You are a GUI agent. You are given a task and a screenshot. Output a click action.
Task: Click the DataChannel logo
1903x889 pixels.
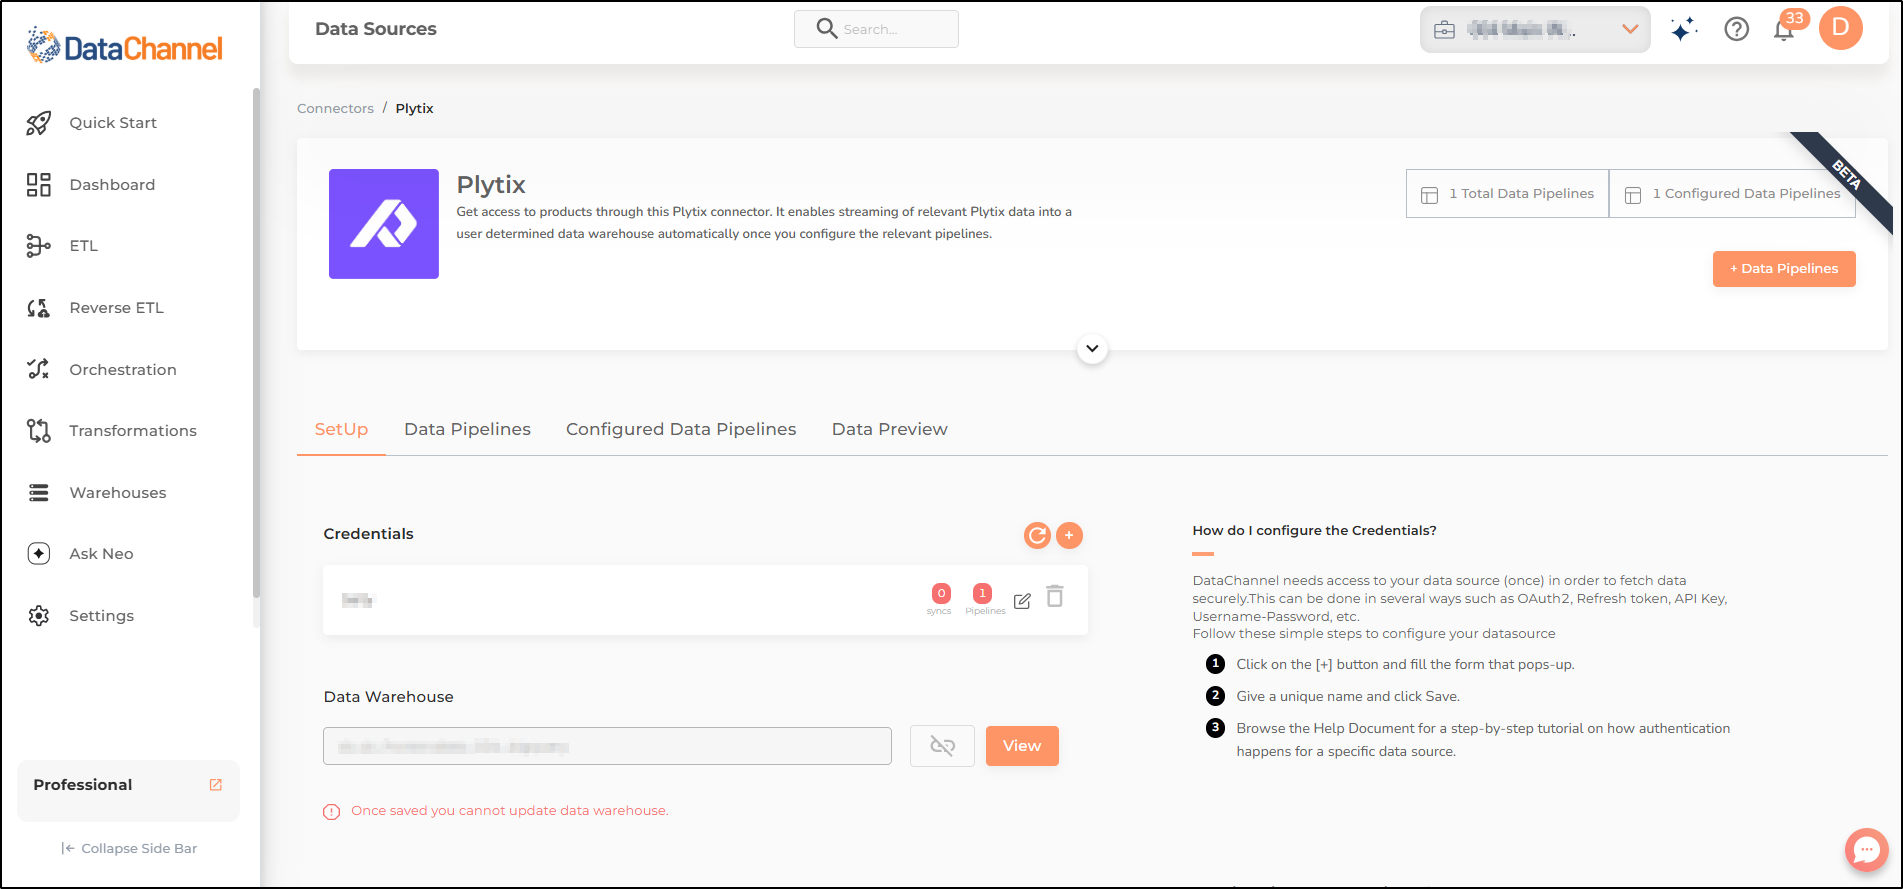[125, 47]
